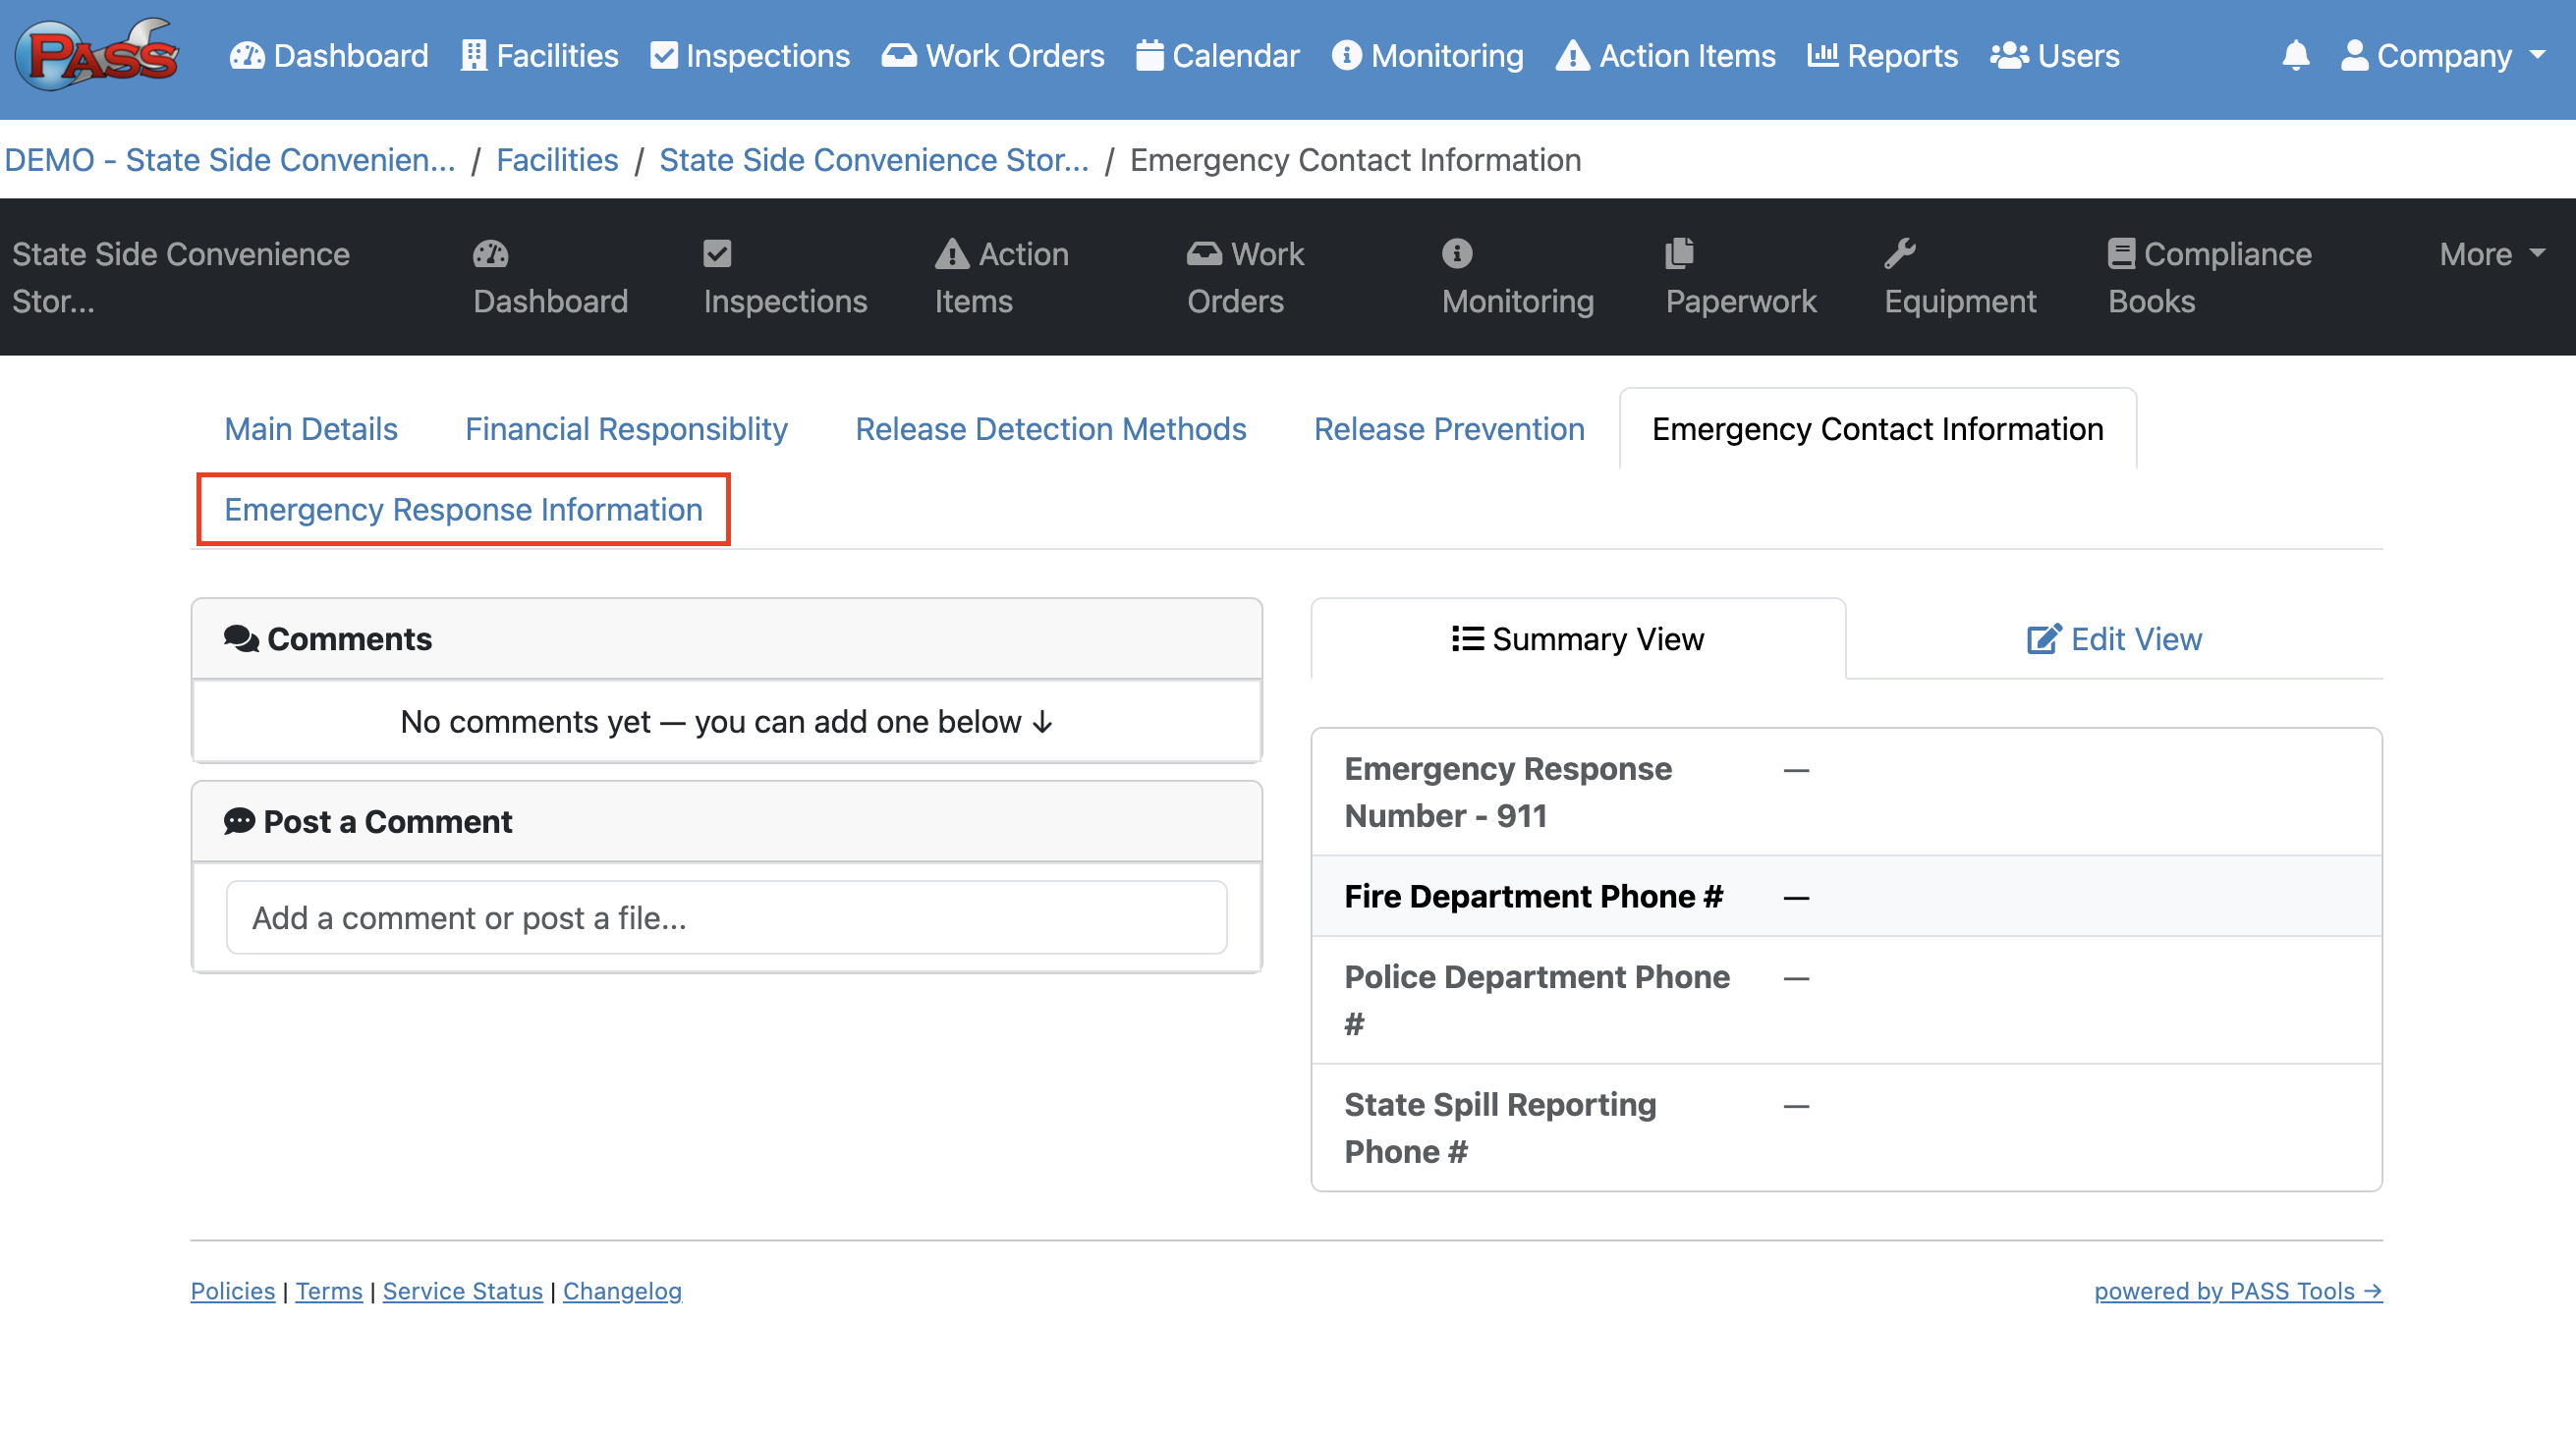Open Compliance Books in facility bar
The height and width of the screenshot is (1432, 2576).
(x=2209, y=277)
